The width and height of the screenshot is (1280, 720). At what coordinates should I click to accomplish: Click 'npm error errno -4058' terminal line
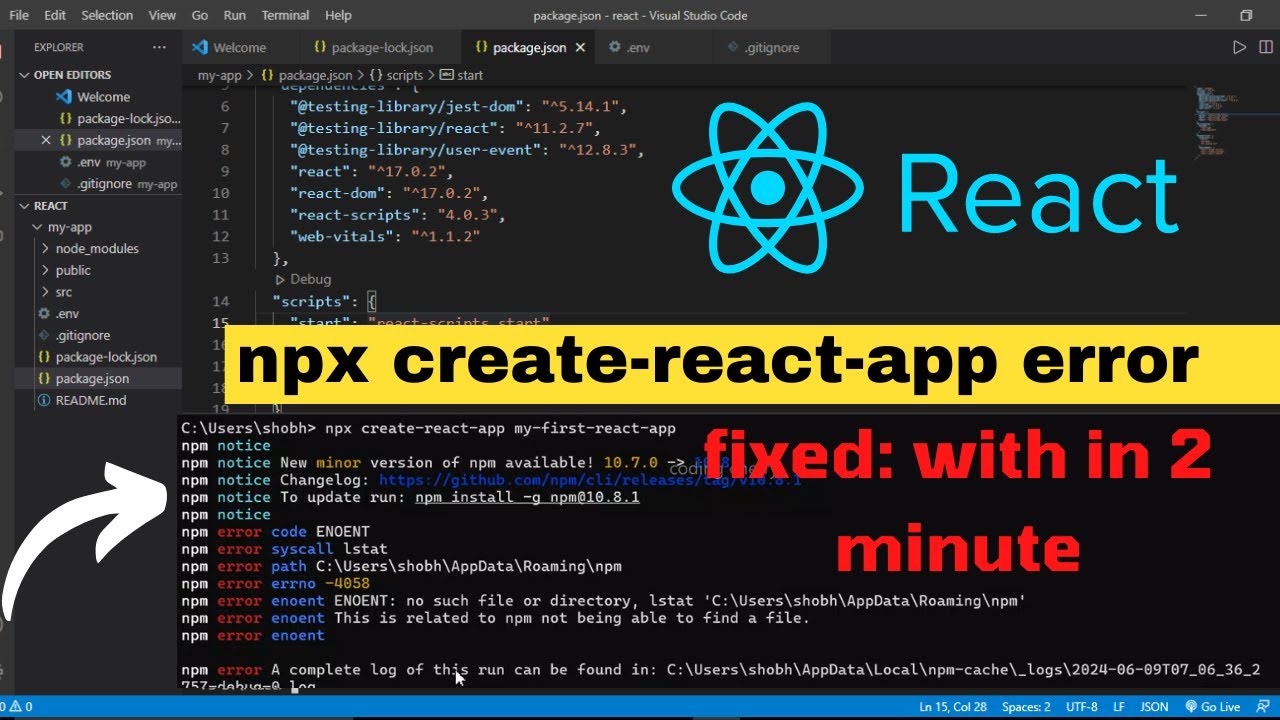275,584
